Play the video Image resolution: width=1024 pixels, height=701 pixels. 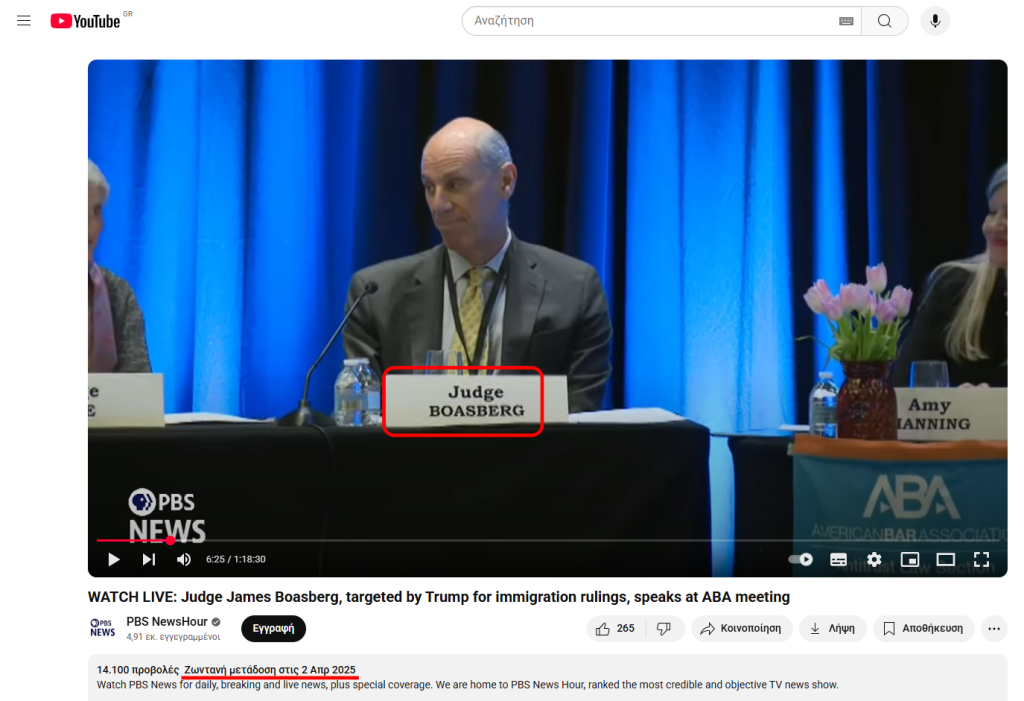(x=114, y=559)
